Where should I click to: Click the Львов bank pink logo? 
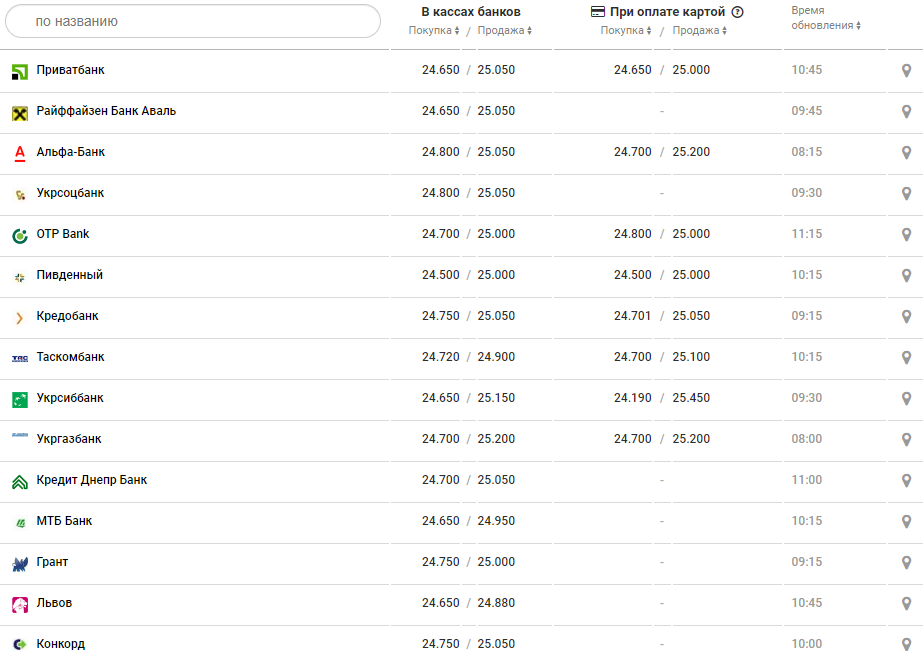pyautogui.click(x=19, y=604)
